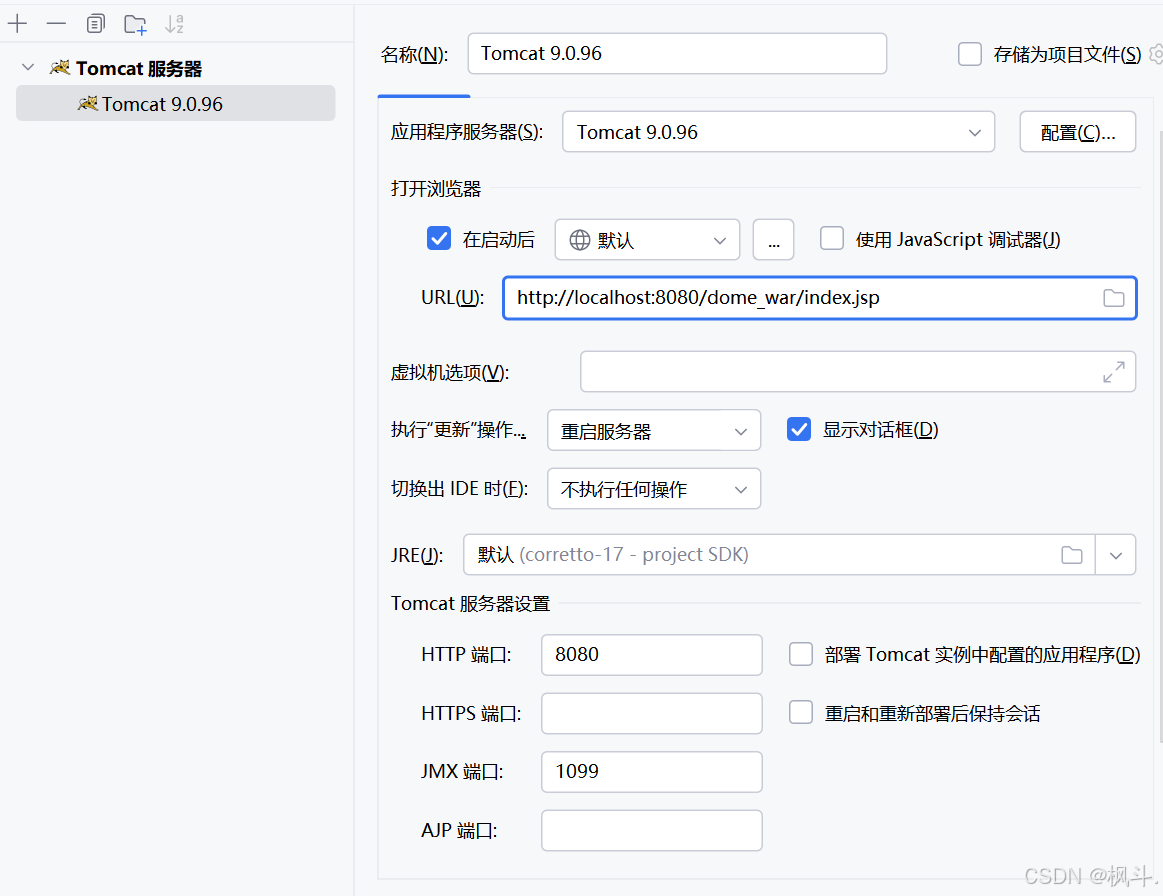Click the JRE 默认 corretto-17 field
The width and height of the screenshot is (1163, 896).
click(x=779, y=555)
